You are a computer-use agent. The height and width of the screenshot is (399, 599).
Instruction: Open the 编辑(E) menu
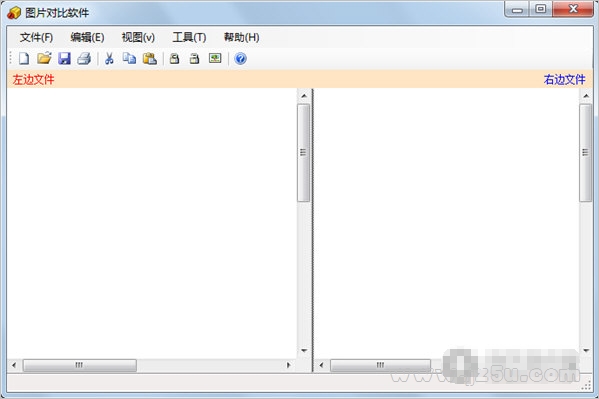coord(87,37)
